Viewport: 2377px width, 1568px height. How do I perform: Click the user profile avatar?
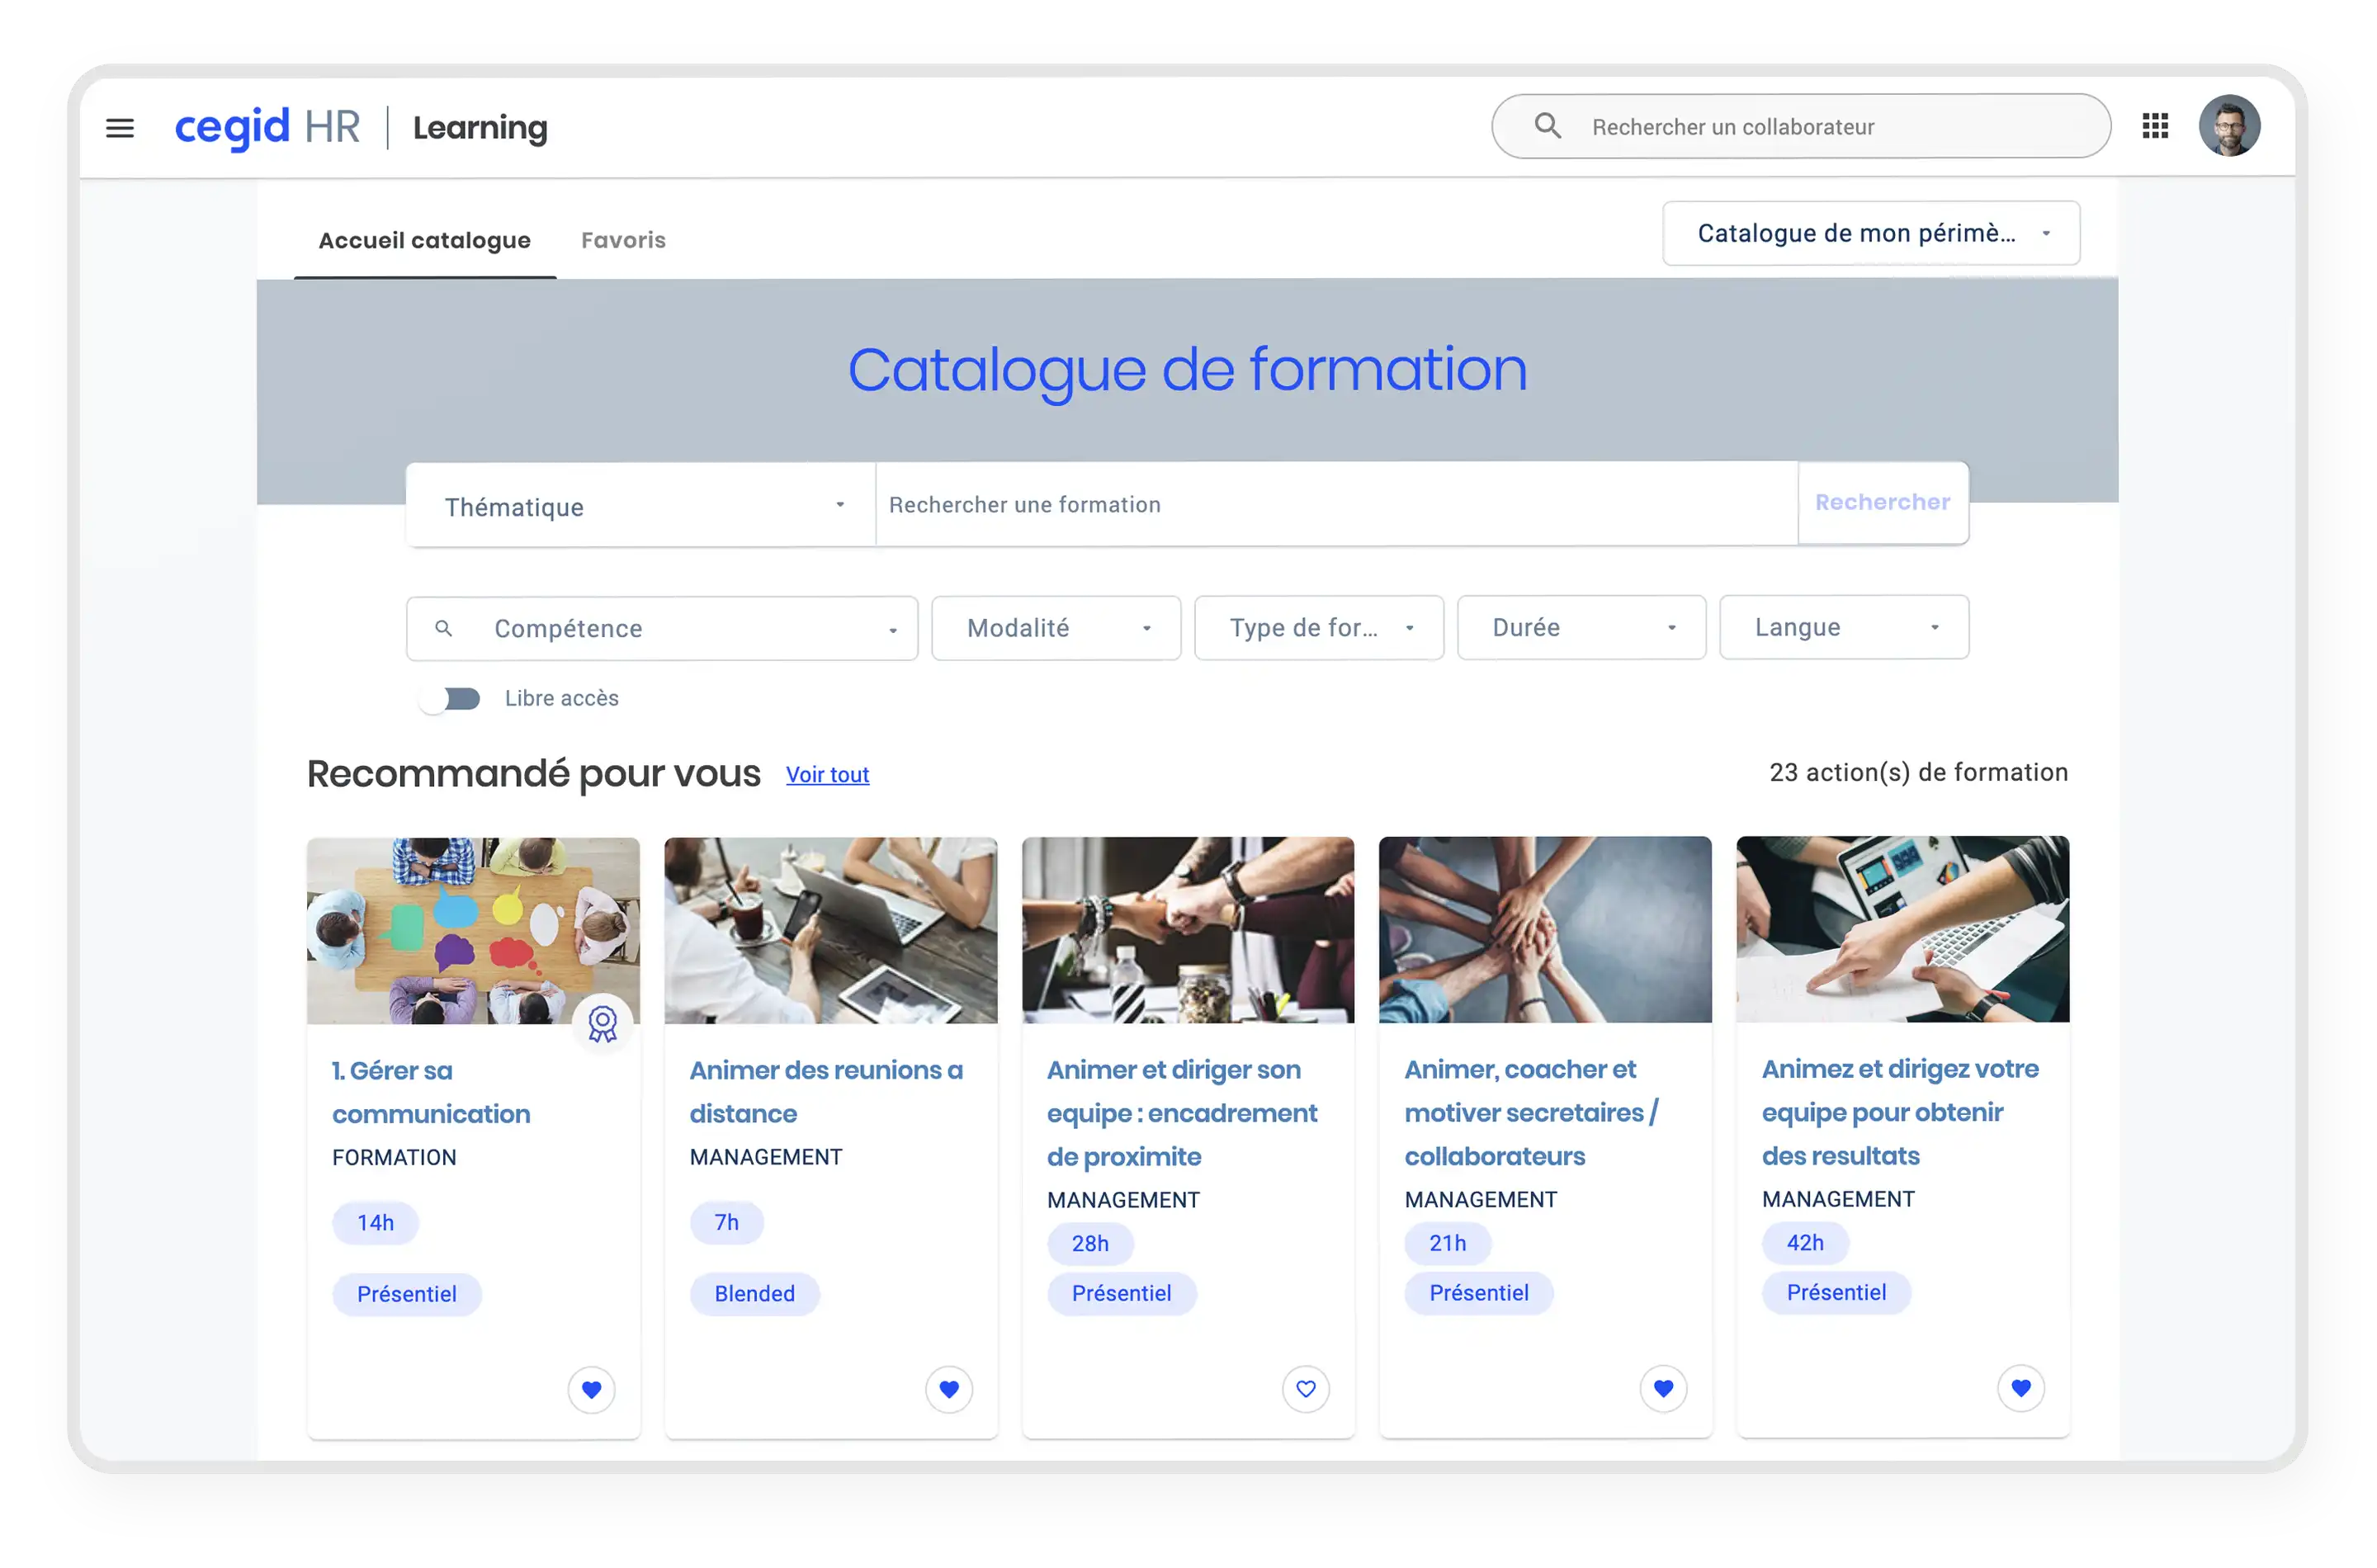click(x=2229, y=126)
